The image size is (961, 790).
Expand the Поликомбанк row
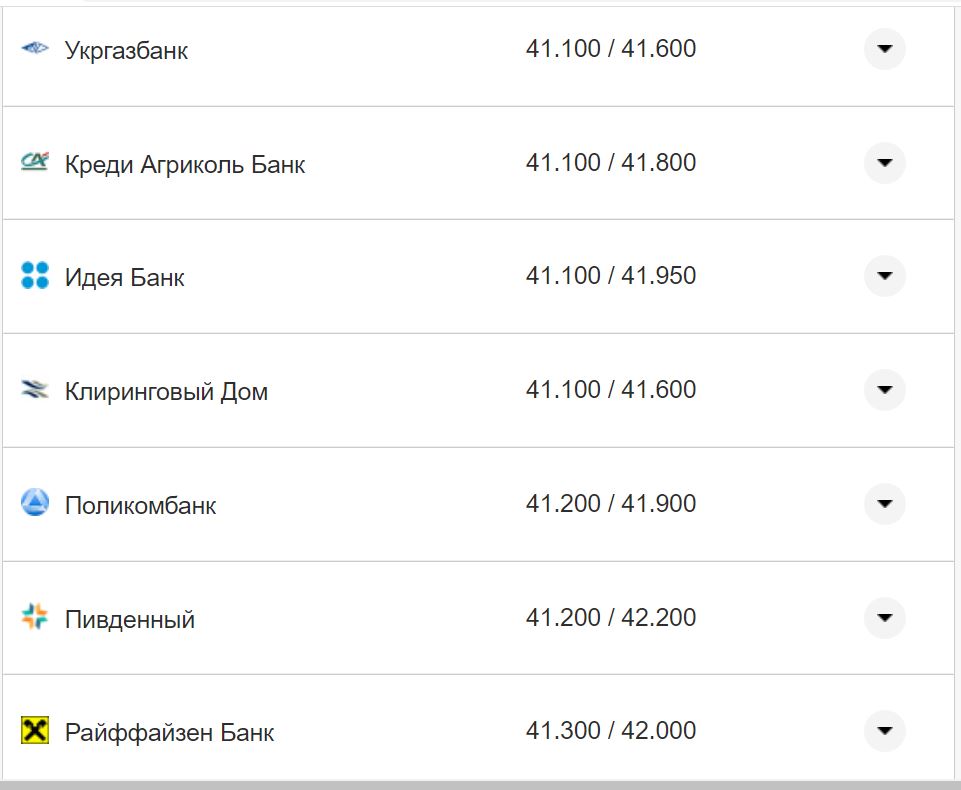click(884, 503)
